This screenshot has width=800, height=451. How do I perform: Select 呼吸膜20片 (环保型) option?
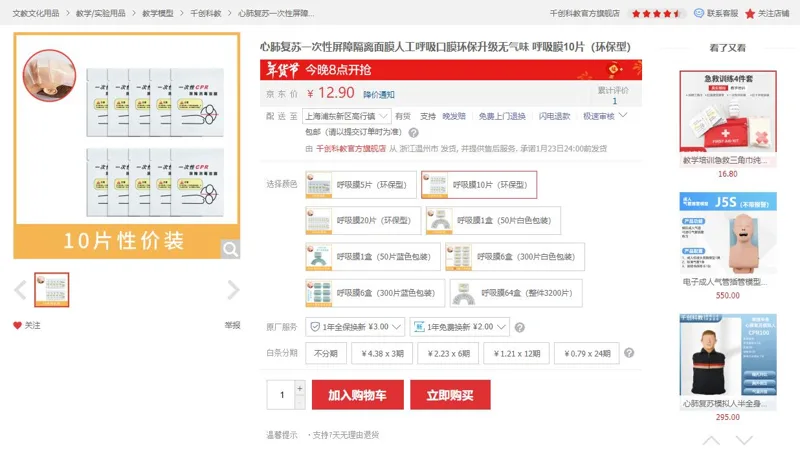363,220
